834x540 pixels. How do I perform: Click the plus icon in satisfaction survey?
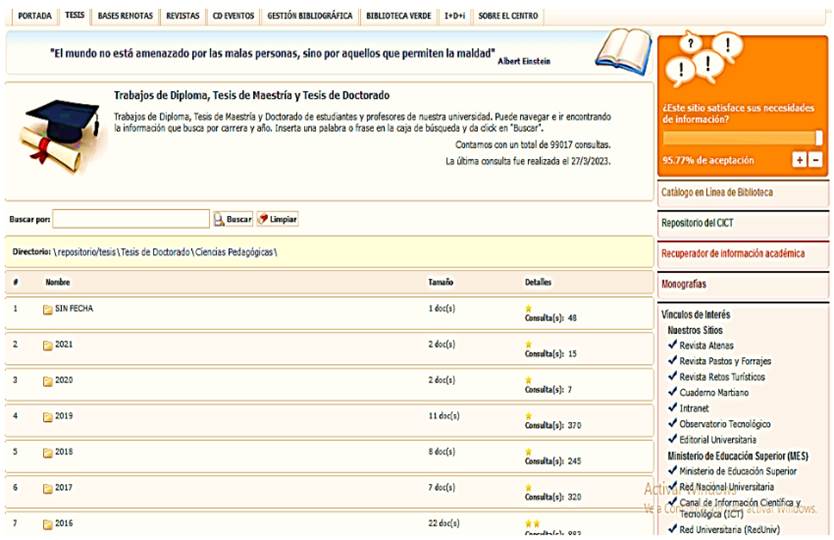click(799, 160)
